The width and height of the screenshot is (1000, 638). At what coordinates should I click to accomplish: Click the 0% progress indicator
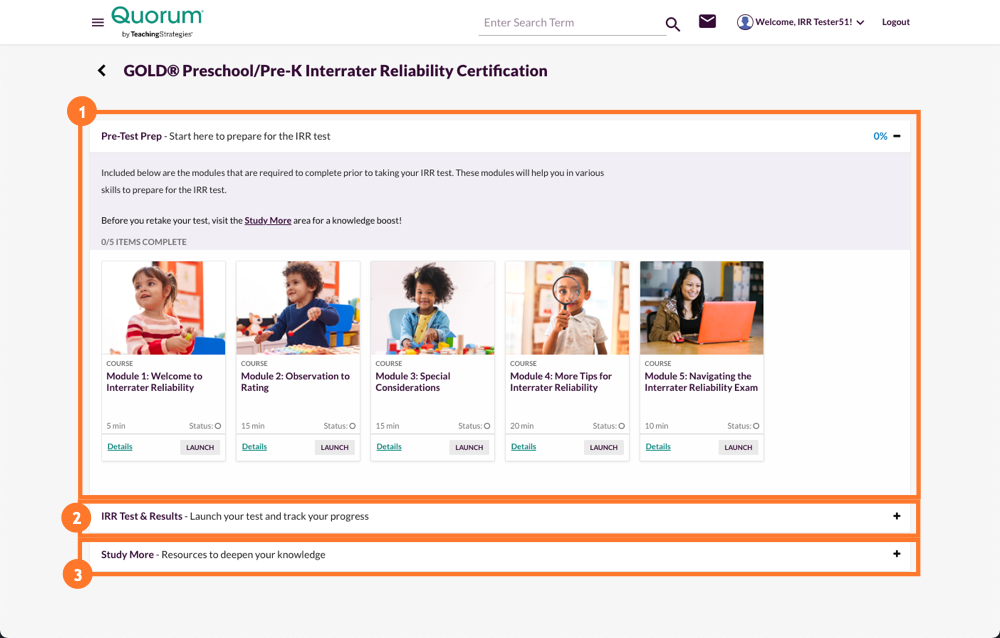tap(878, 135)
